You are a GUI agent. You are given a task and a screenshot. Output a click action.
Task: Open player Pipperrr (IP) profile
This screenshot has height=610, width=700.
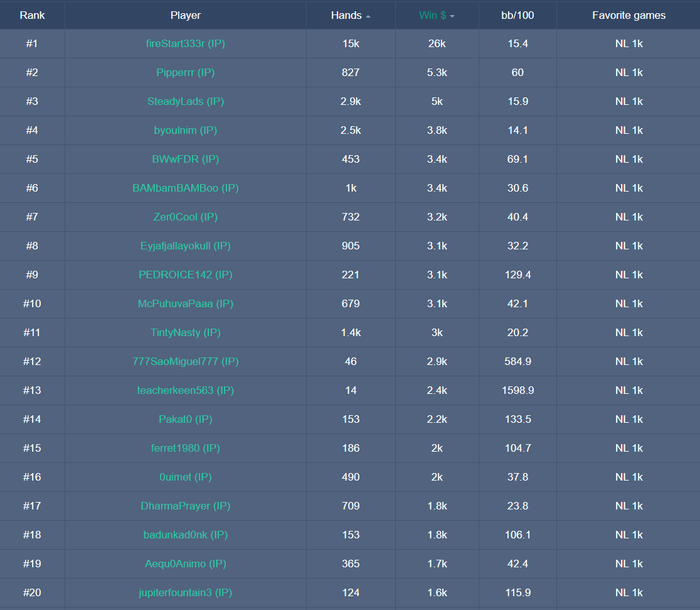185,72
